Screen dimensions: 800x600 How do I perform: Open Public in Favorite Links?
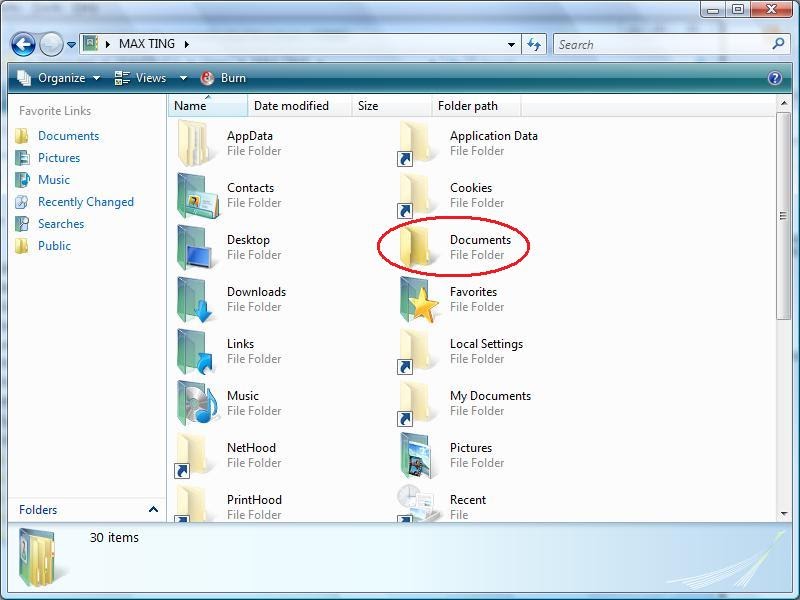pyautogui.click(x=54, y=246)
